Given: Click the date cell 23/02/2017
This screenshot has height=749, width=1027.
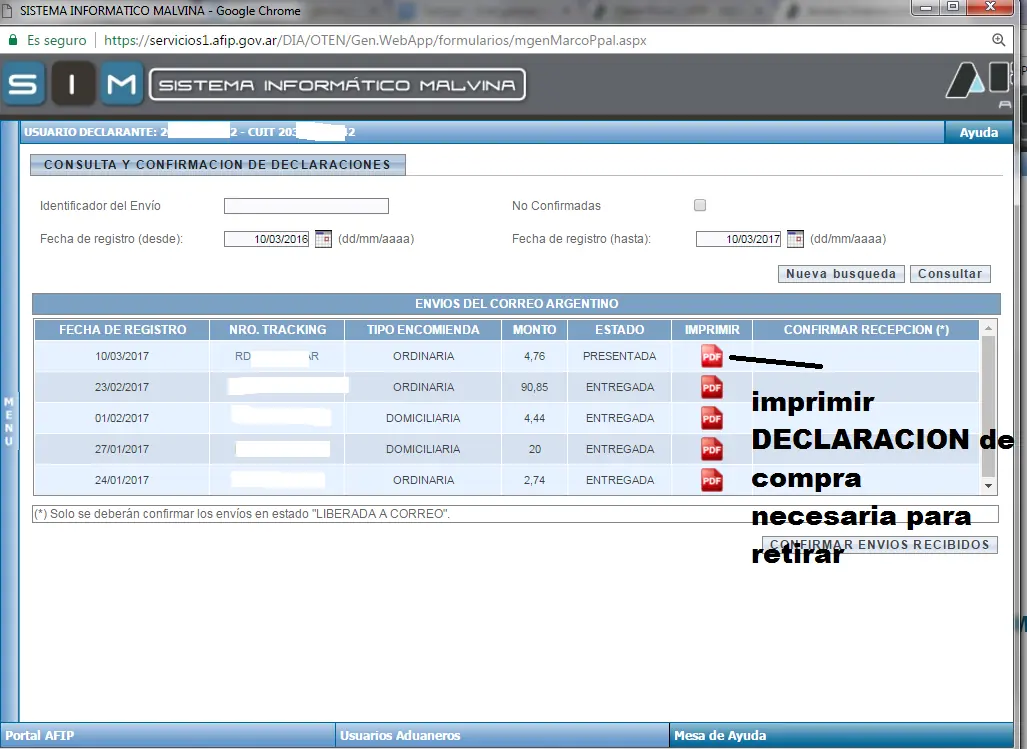Looking at the screenshot, I should pos(122,387).
